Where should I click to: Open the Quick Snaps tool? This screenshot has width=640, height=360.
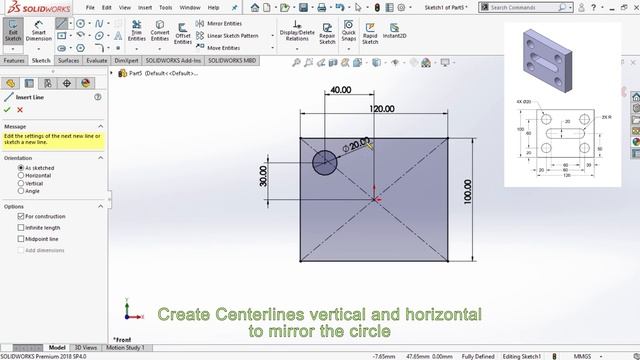coord(349,31)
